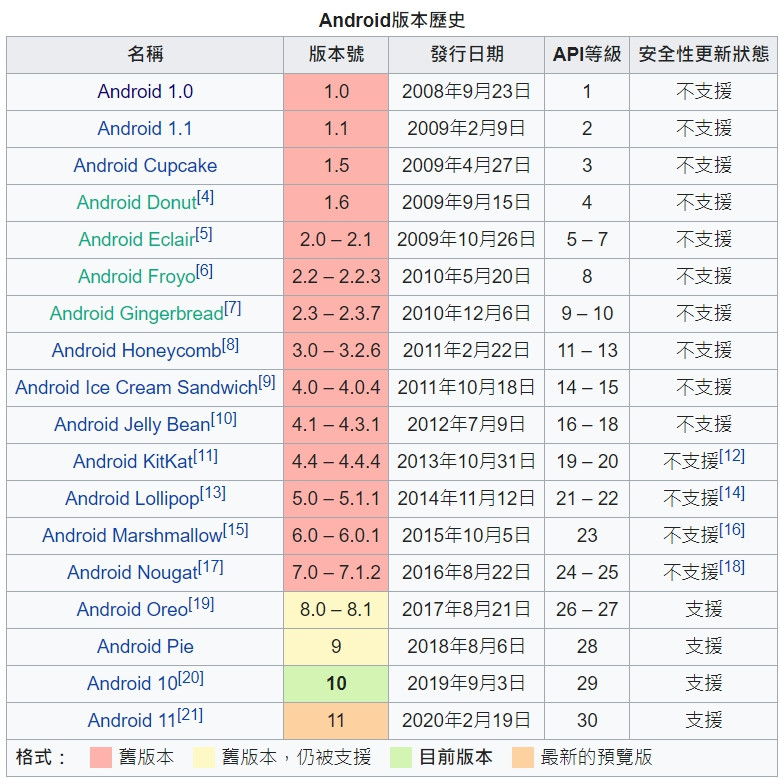This screenshot has width=780, height=778.
Task: Follow footnote [8] beside Android Honeycomb
Action: 230,345
